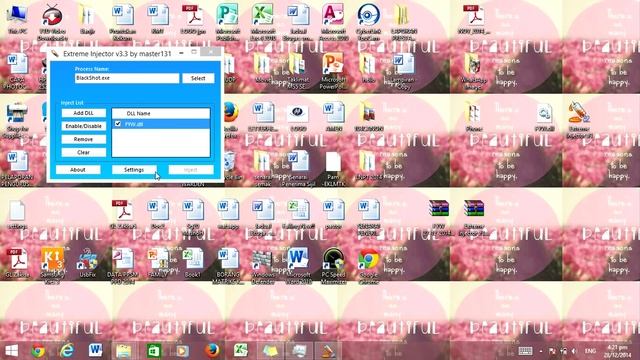Open Sticky Notes from the taskbar
The width and height of the screenshot is (640, 360).
point(270,351)
